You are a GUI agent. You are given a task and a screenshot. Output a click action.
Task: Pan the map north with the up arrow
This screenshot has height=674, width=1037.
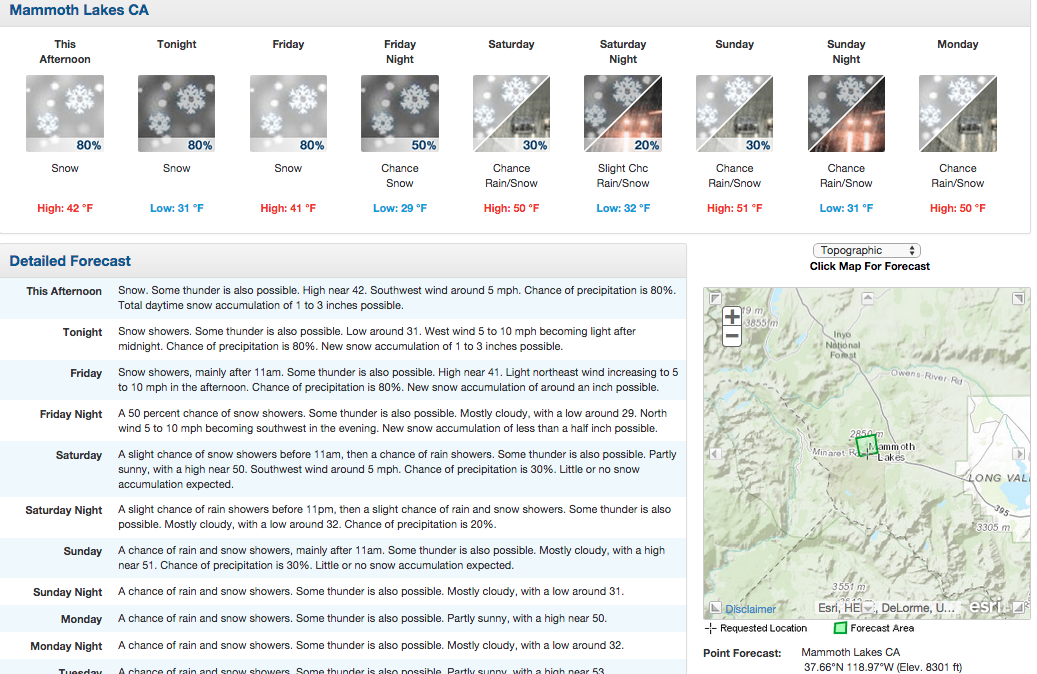point(867,298)
